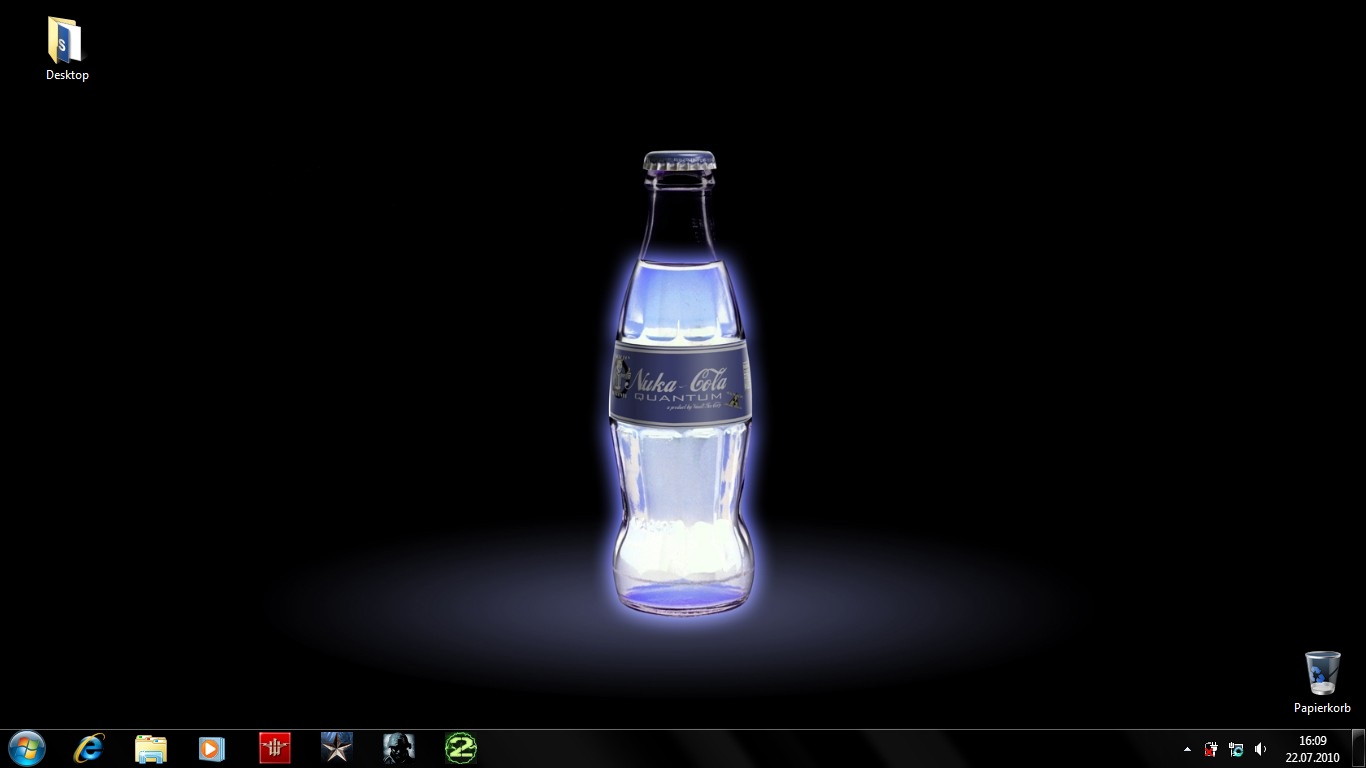
Task: Launch Internet Explorer from the taskbar
Action: pyautogui.click(x=89, y=748)
